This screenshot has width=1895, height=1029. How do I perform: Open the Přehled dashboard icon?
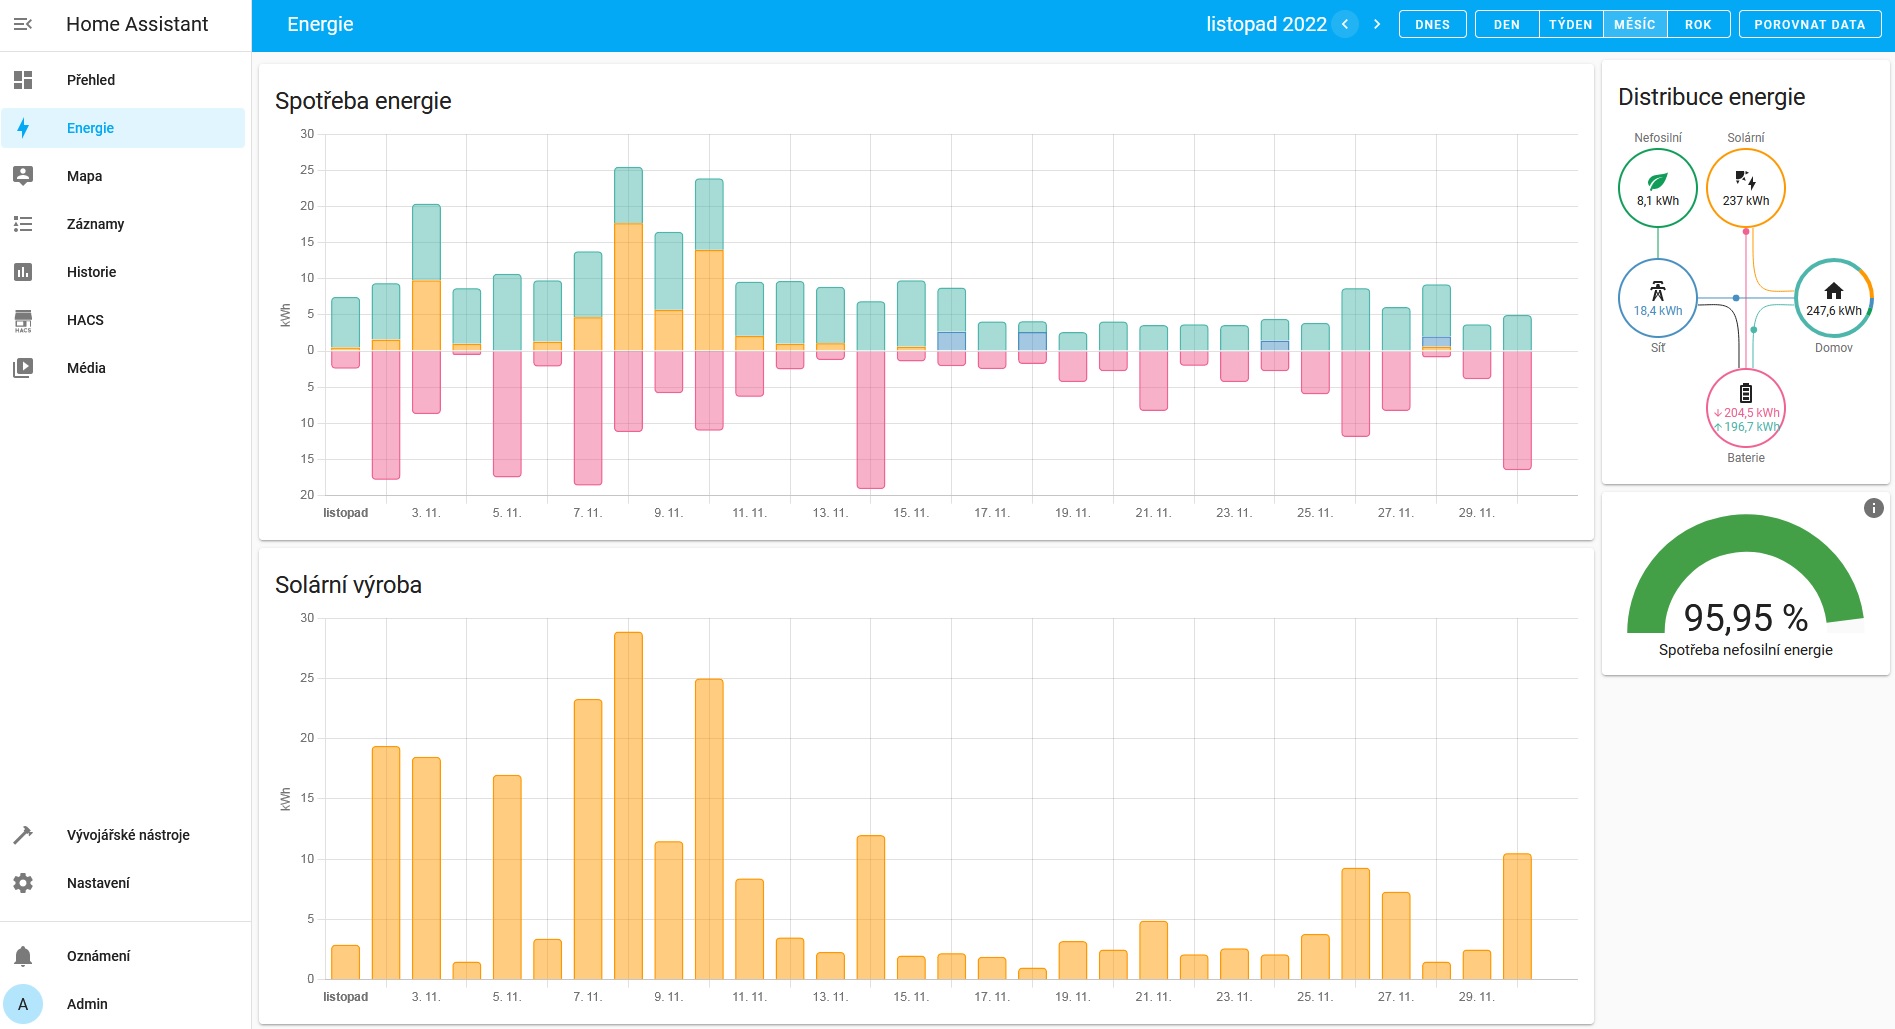[23, 80]
